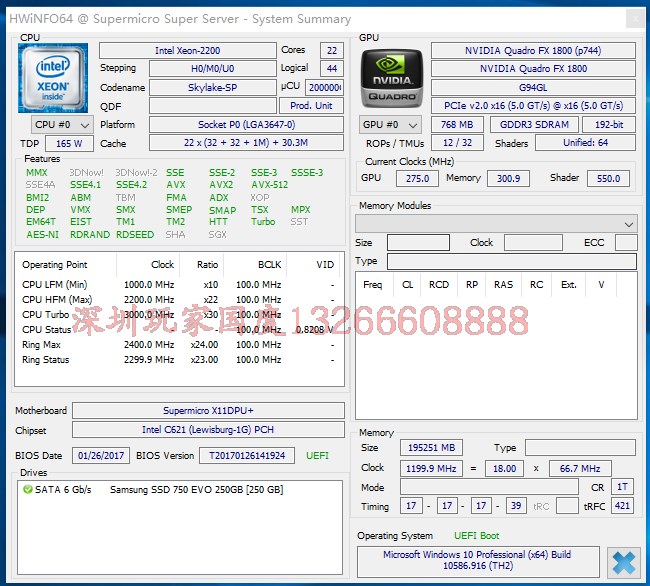Click the Logical value 44
Screen dimensions: 650x586
(332, 68)
